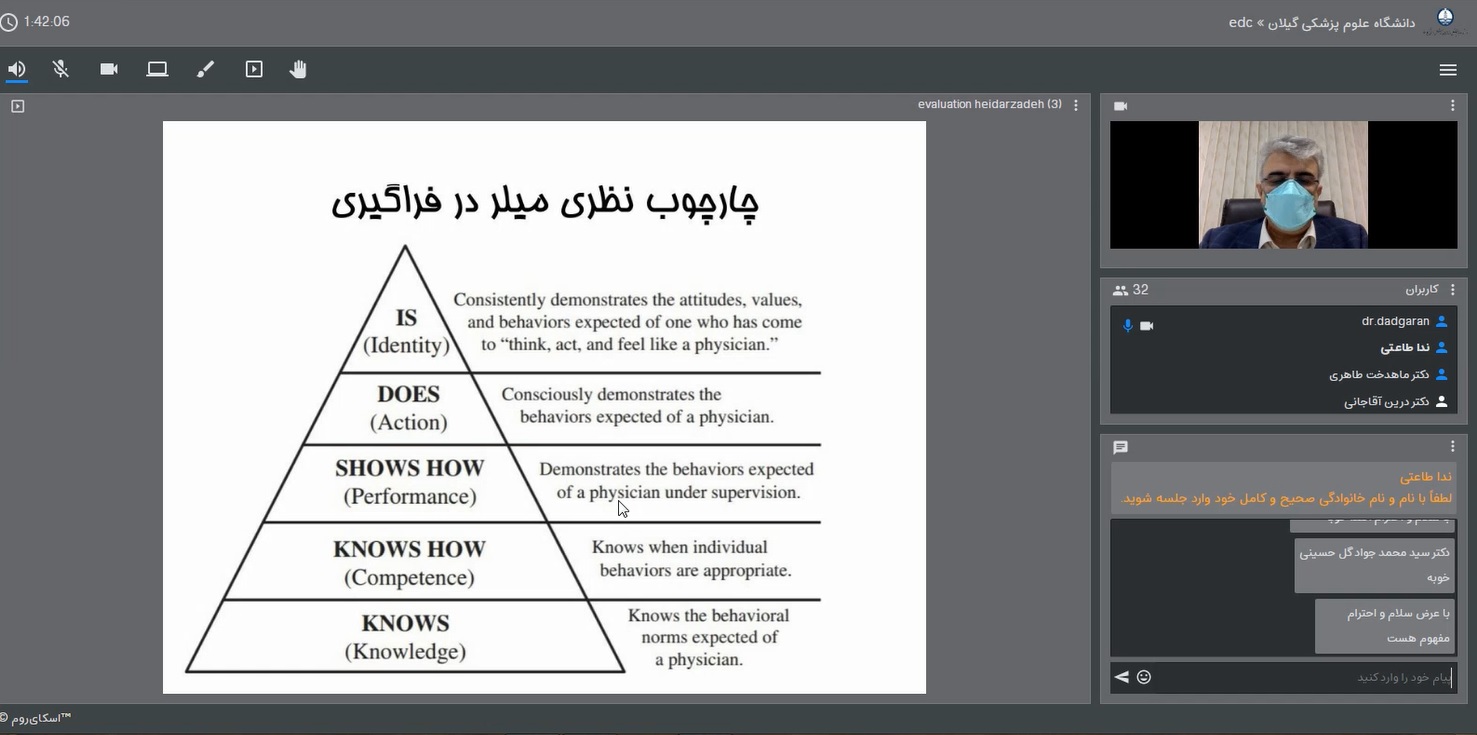1477x735 pixels.
Task: Select user dr.dadgaran in users list
Action: 1395,322
